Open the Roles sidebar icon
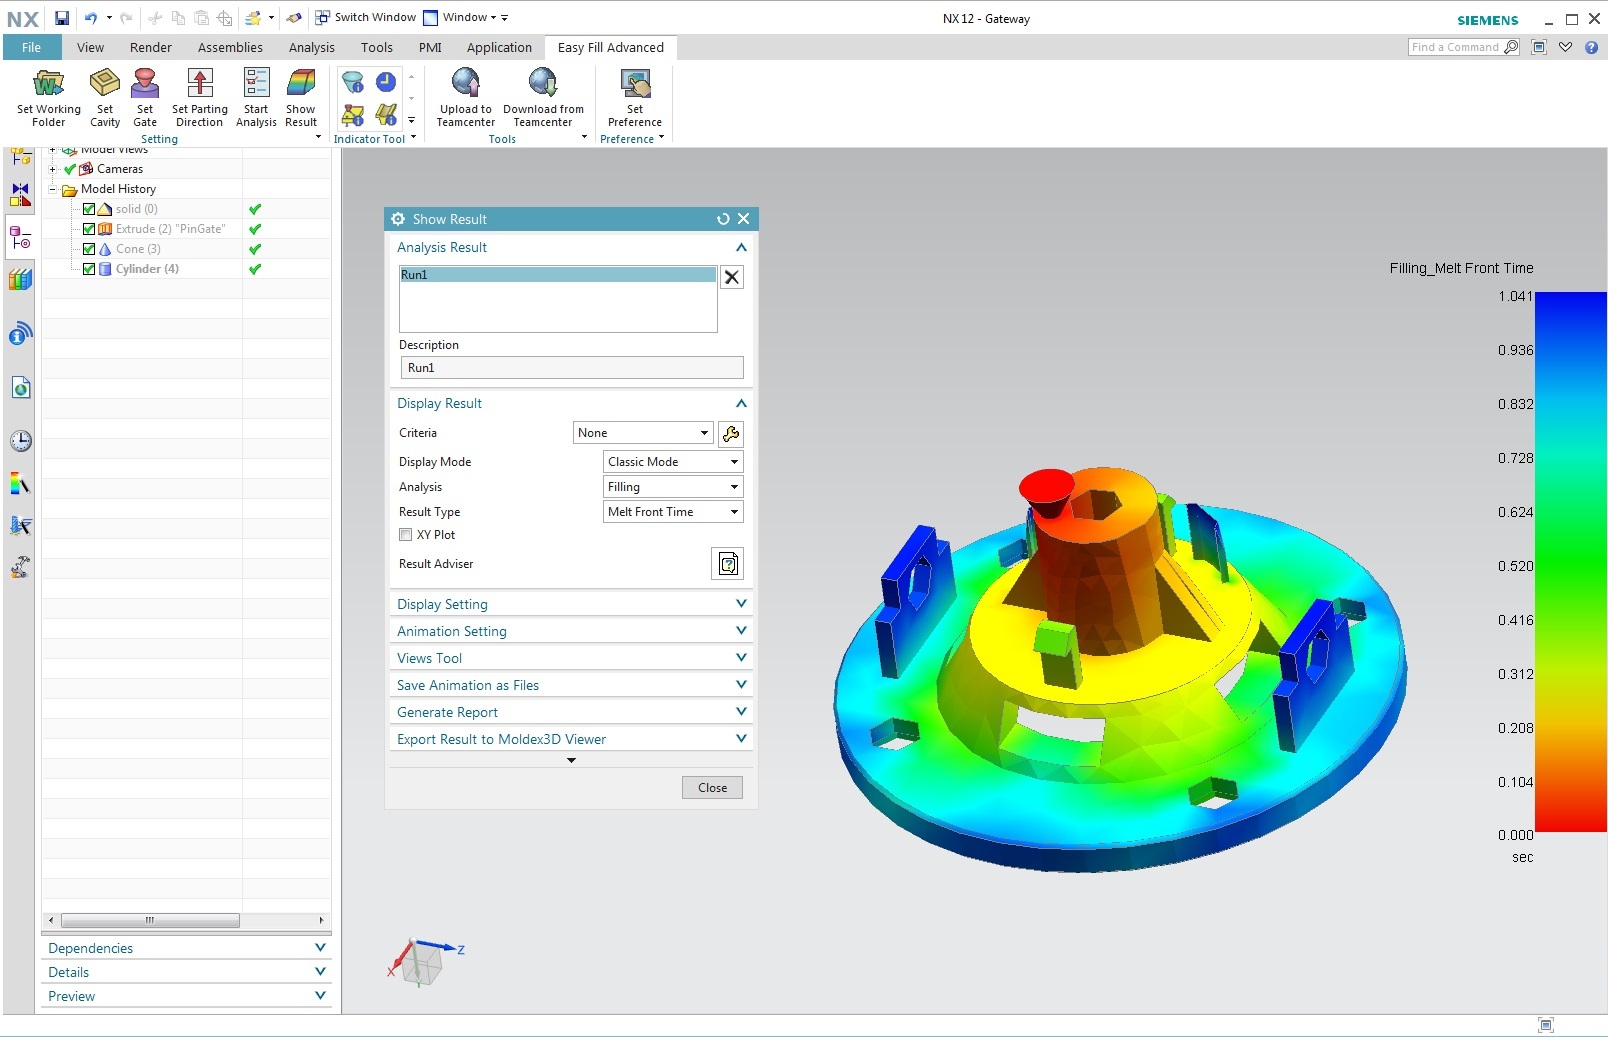 (x=20, y=567)
